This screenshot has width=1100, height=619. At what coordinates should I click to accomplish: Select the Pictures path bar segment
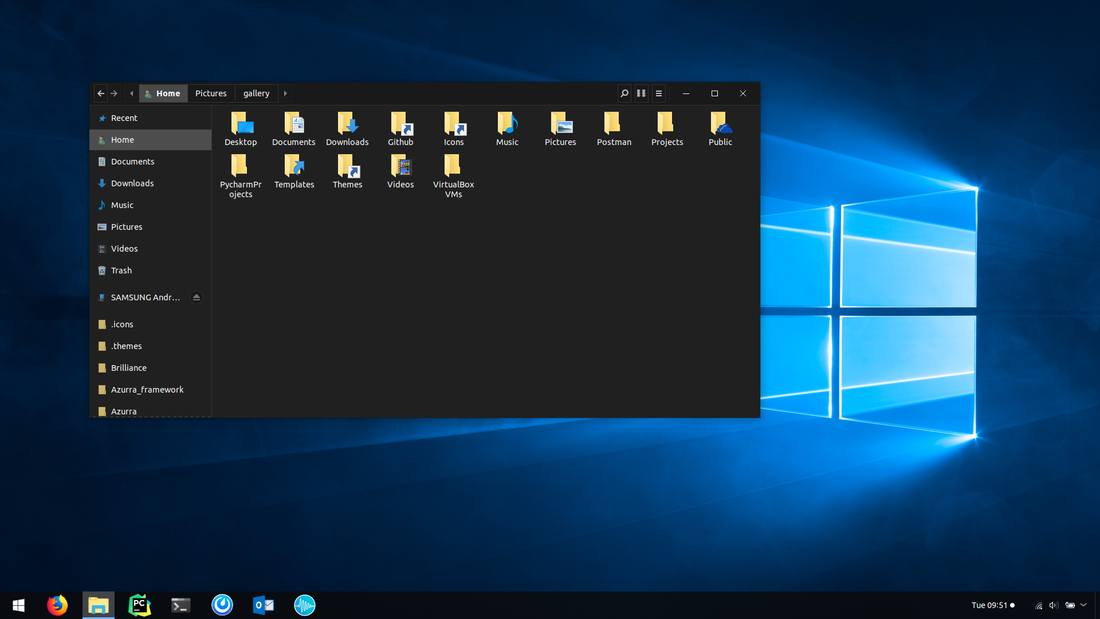click(x=211, y=93)
